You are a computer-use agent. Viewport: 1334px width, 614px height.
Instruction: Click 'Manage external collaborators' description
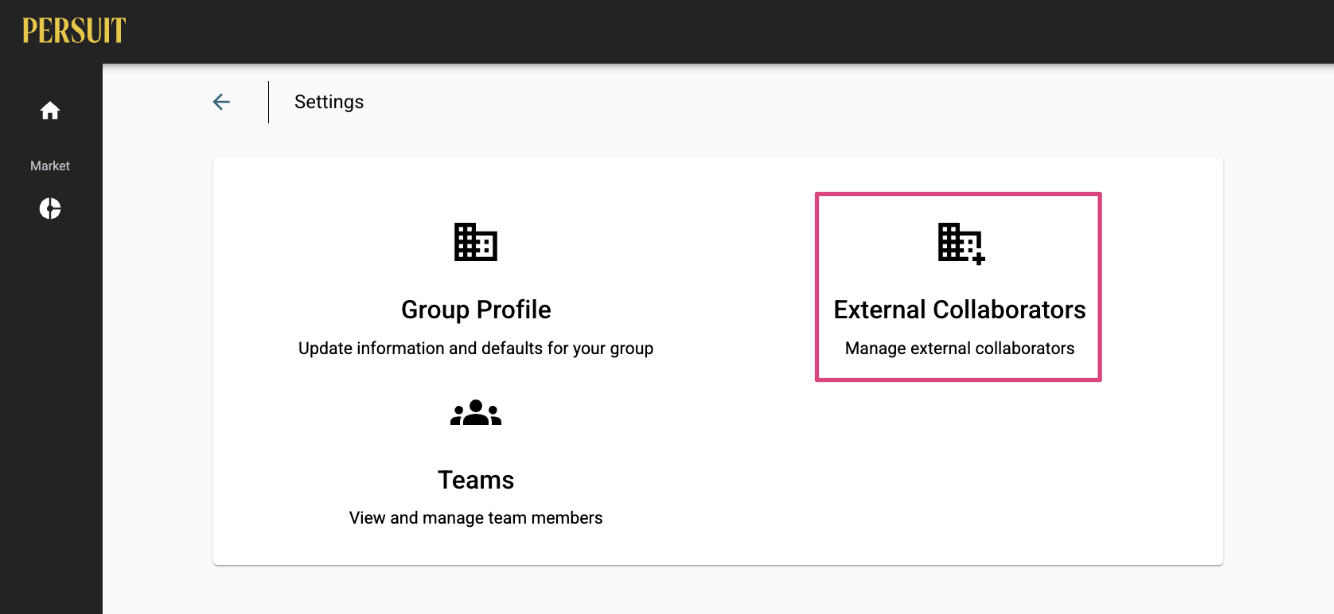click(x=960, y=349)
